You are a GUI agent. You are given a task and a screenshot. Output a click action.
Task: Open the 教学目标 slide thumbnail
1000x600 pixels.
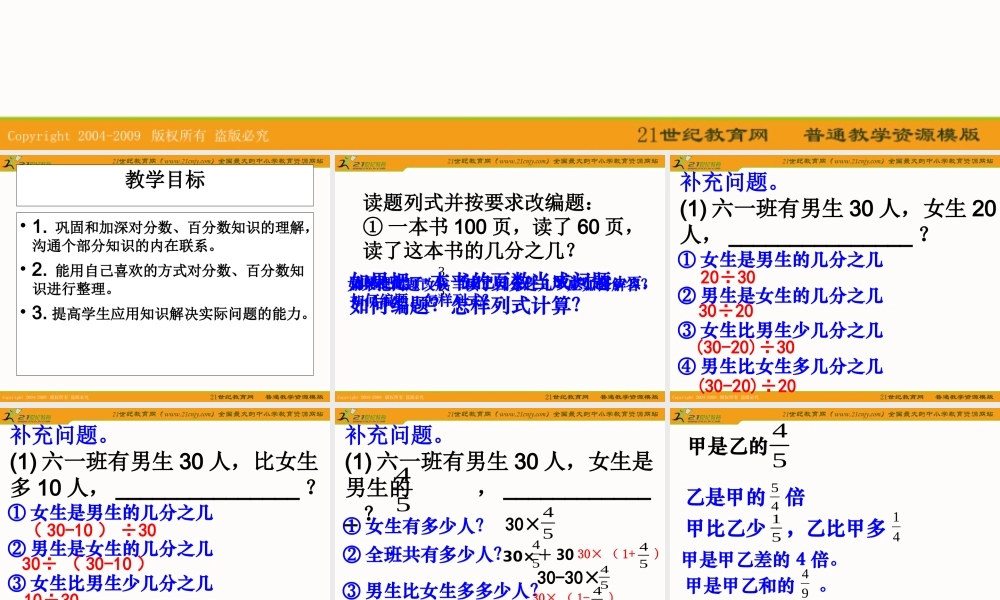pyautogui.click(x=165, y=278)
